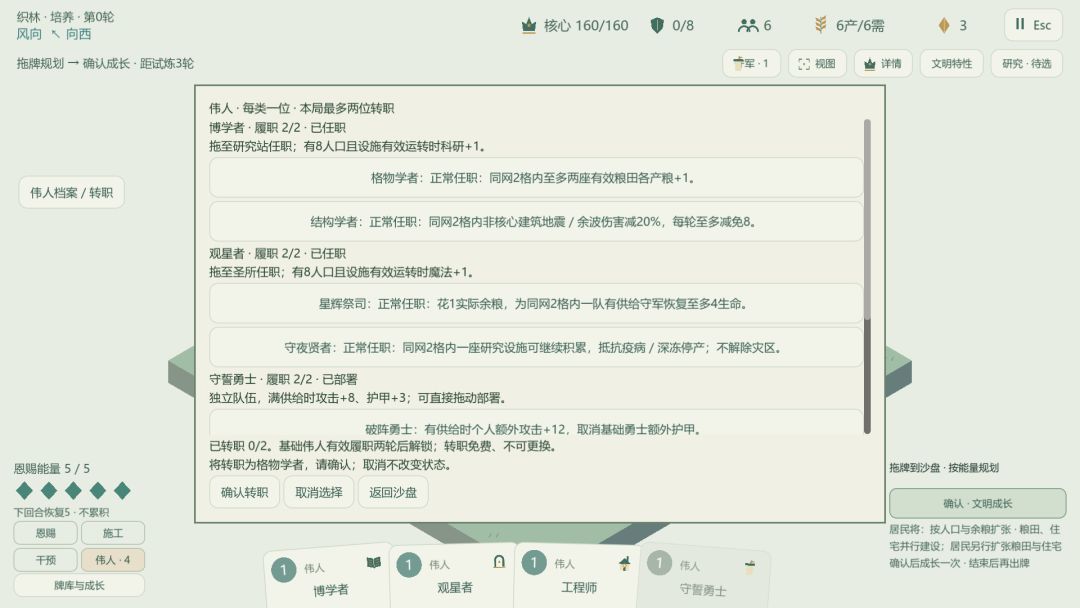Click the 取消选择 button

(x=319, y=492)
